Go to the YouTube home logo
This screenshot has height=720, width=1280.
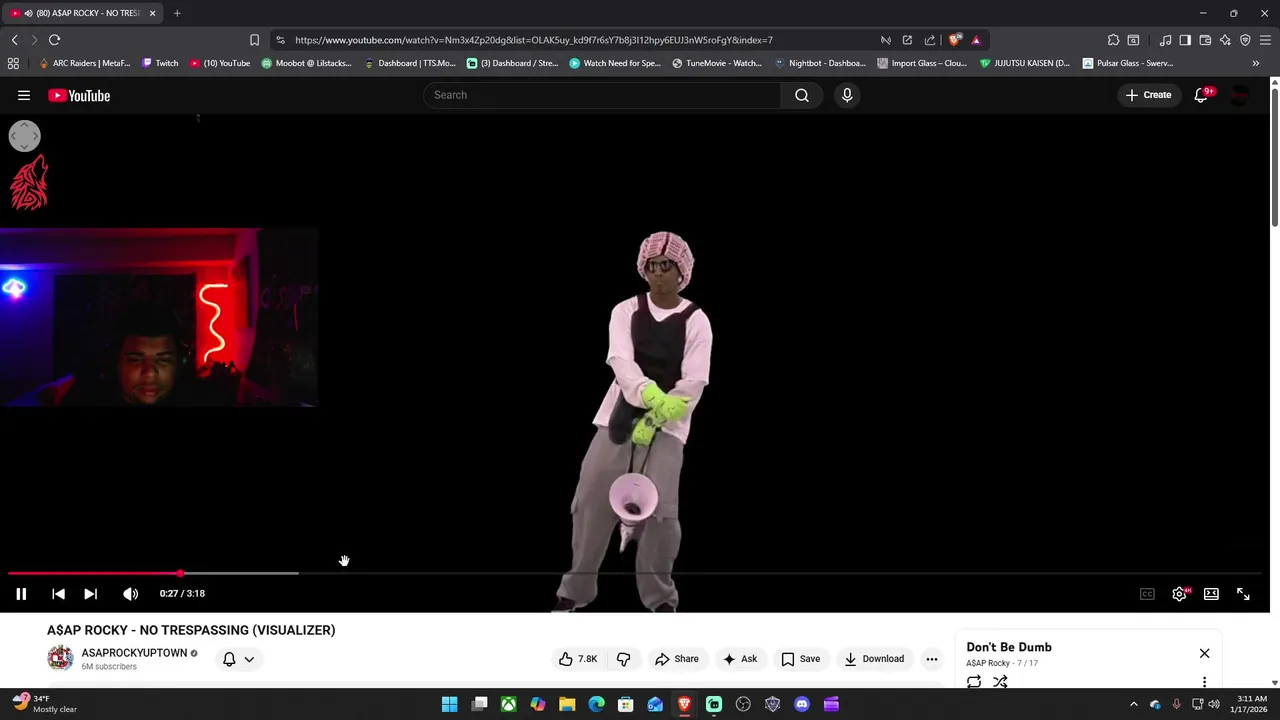click(79, 96)
